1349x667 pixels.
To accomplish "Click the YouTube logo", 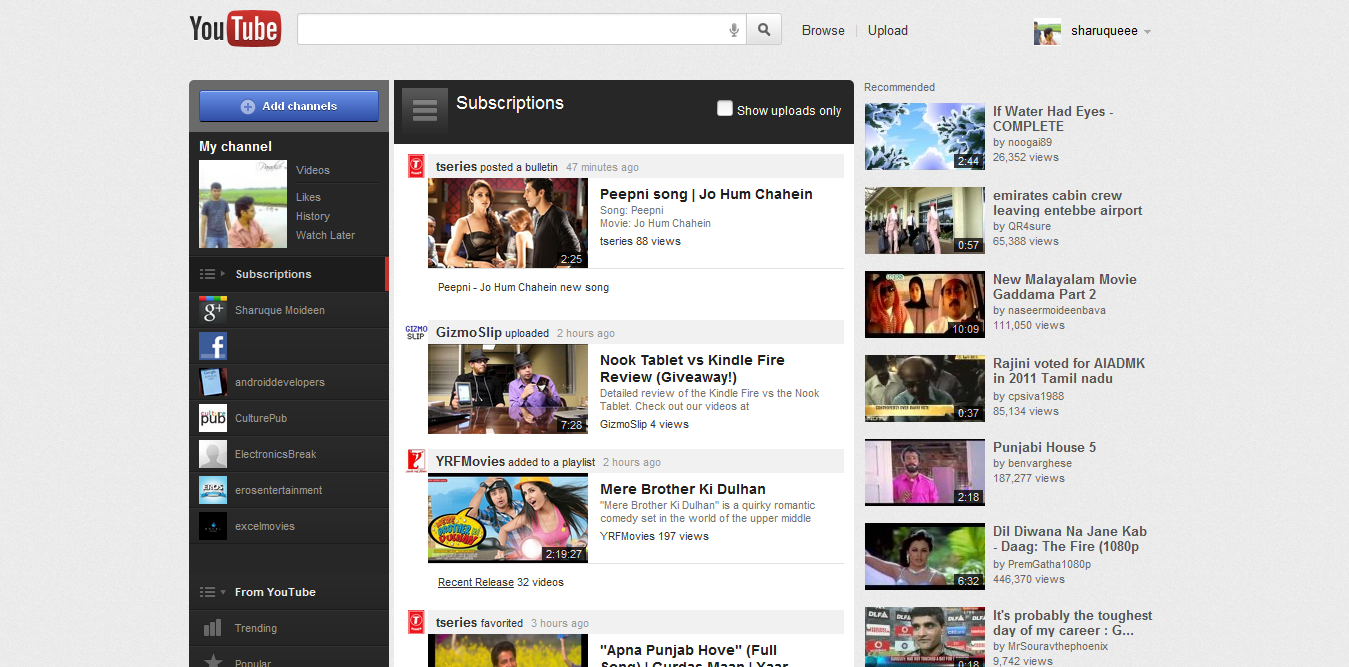I will (x=235, y=29).
